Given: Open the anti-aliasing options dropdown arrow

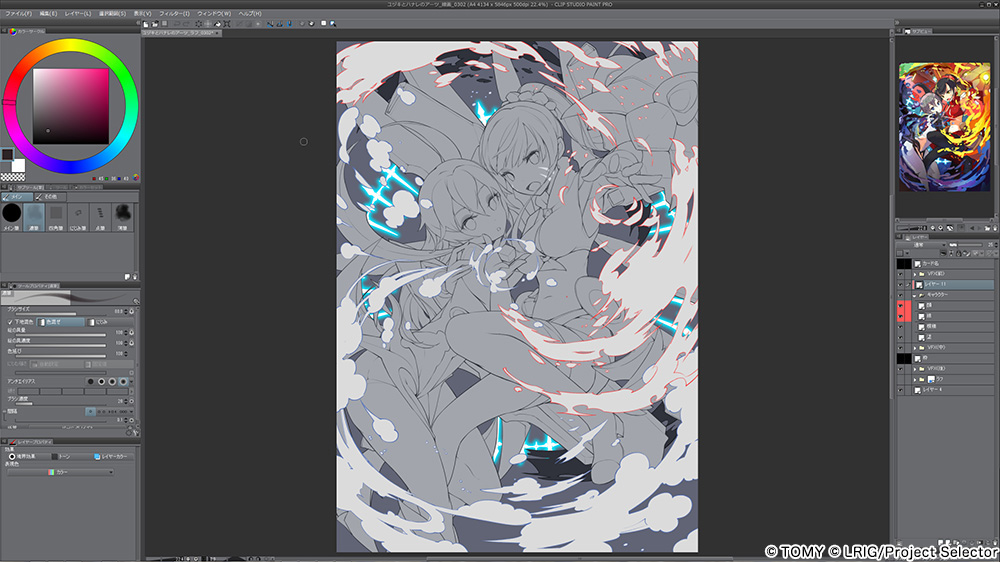Looking at the screenshot, I should 131,381.
